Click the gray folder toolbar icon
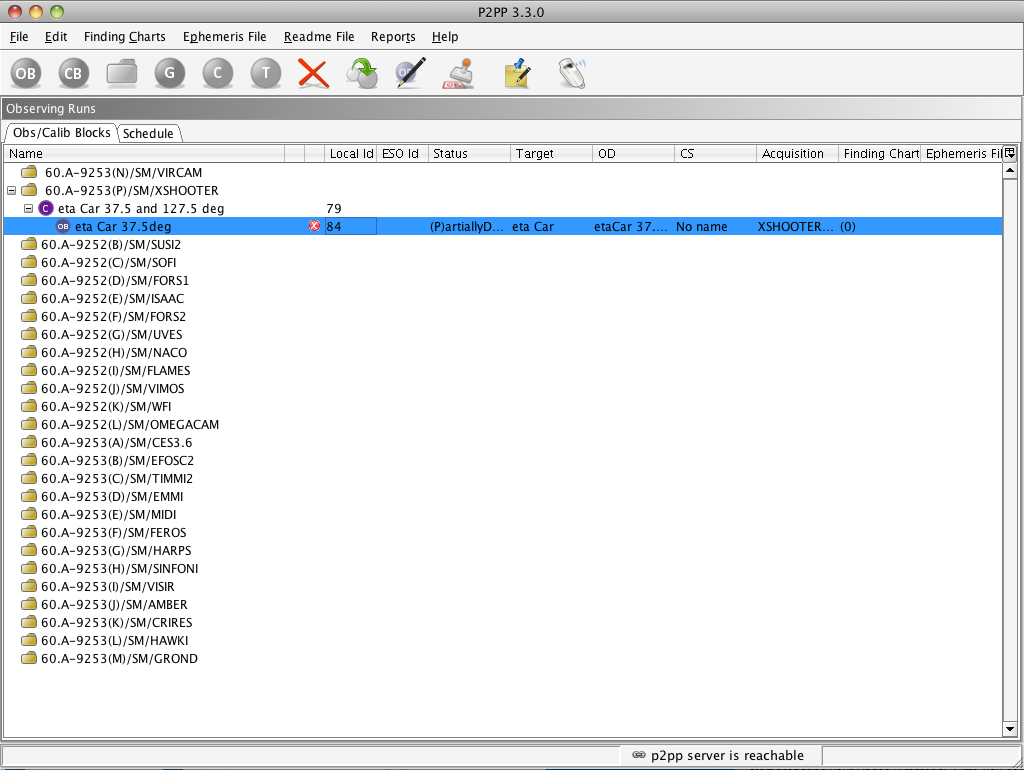Image resolution: width=1024 pixels, height=770 pixels. tap(121, 72)
